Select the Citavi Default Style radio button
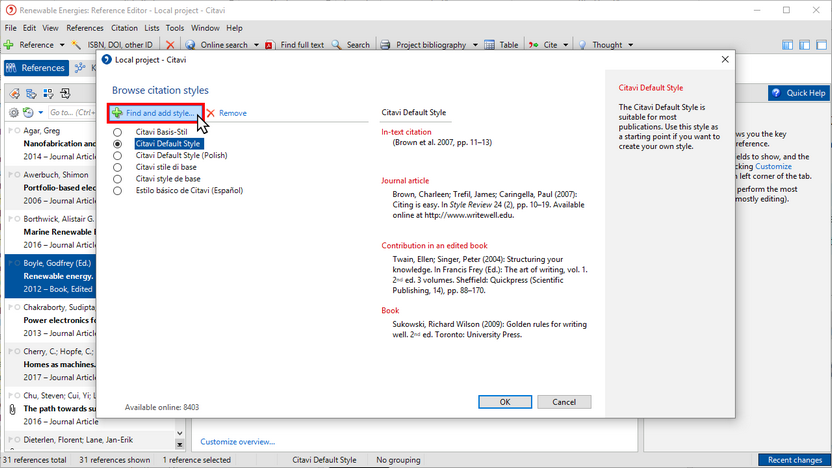The height and width of the screenshot is (468, 832). coord(117,144)
